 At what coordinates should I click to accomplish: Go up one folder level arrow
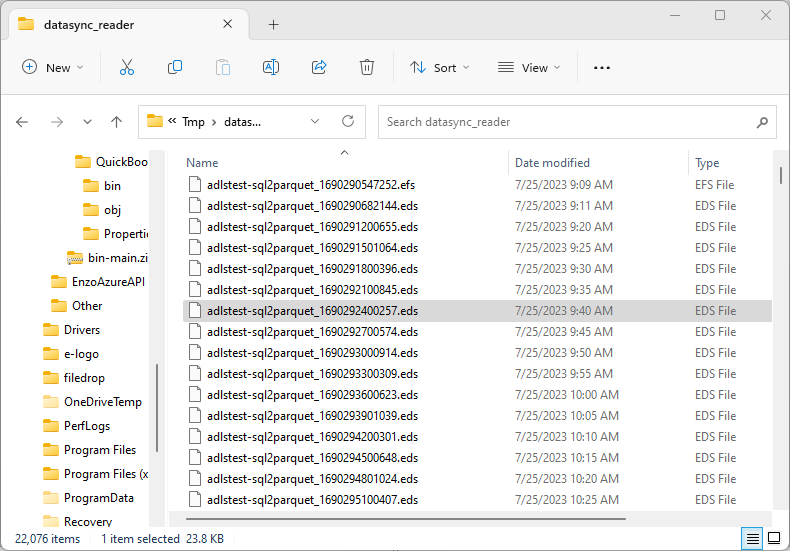tap(116, 122)
